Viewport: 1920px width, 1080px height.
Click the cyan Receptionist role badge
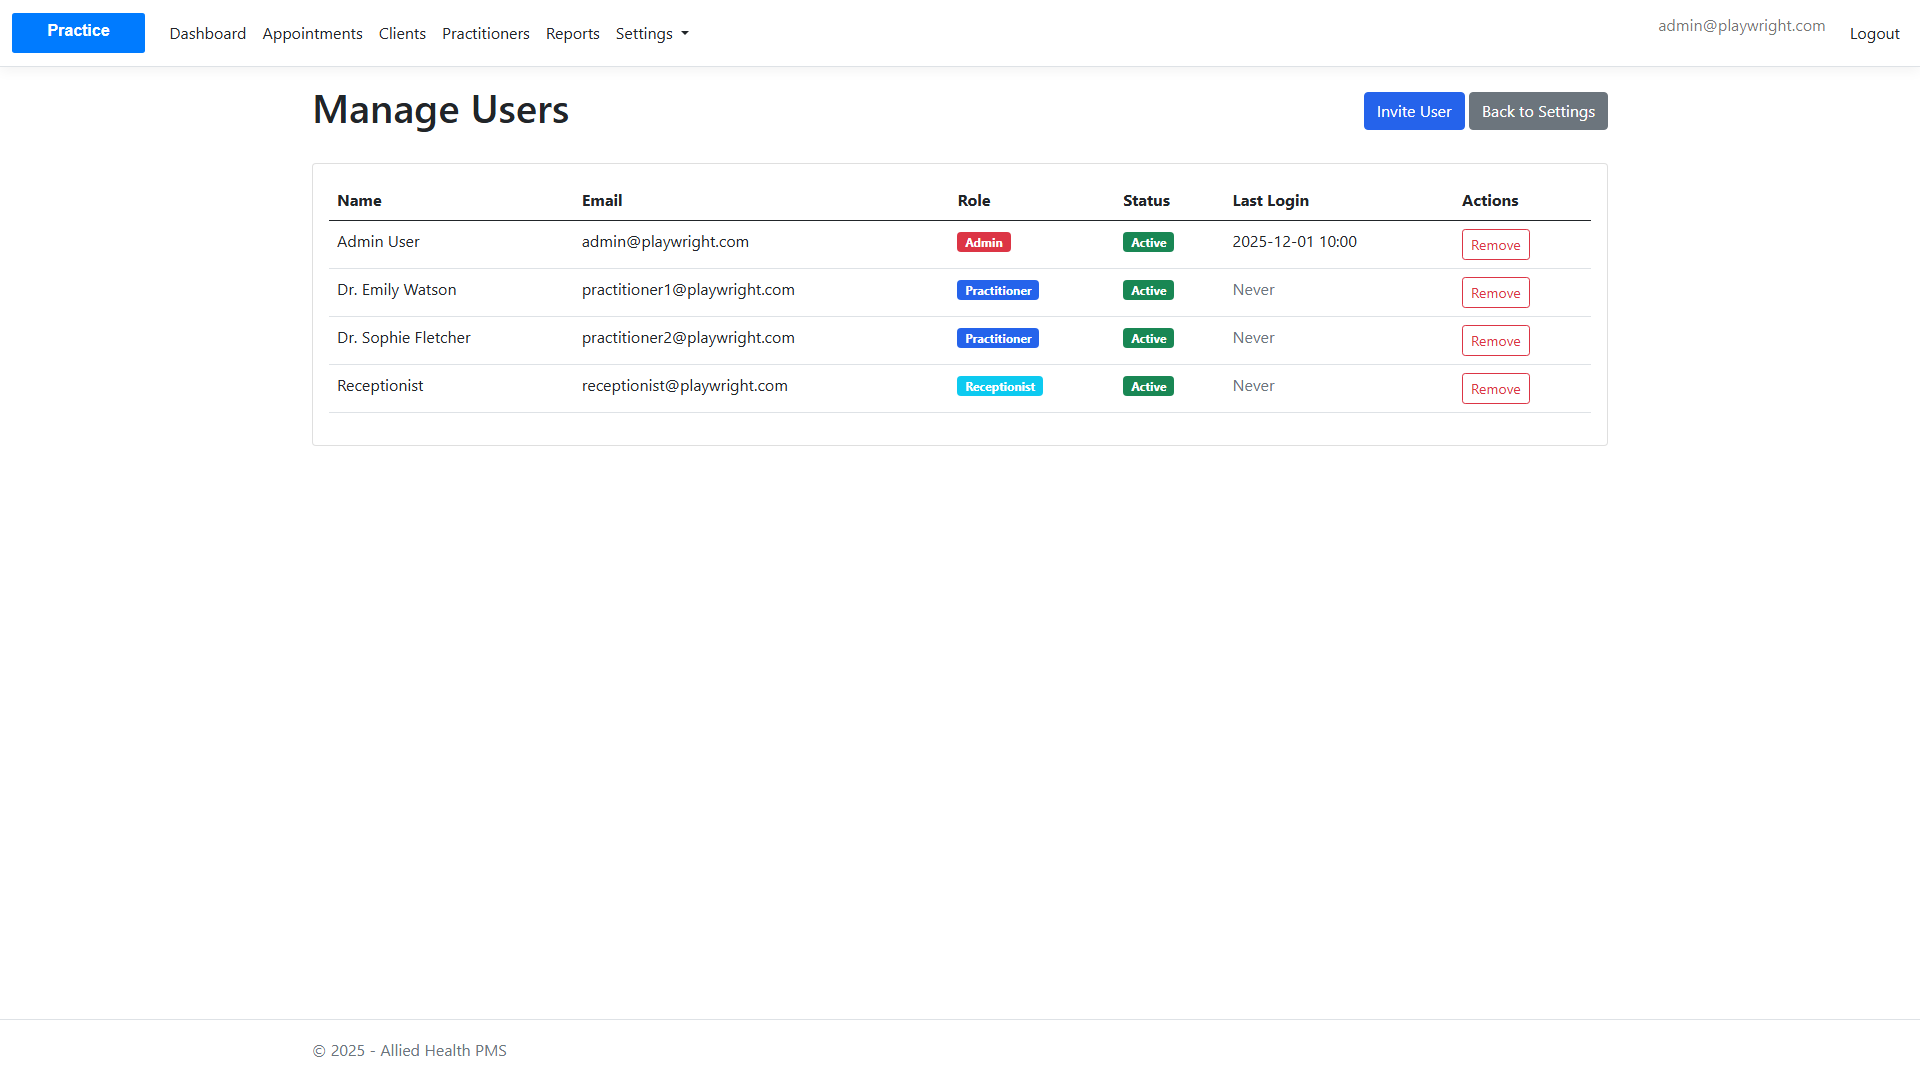point(1000,386)
